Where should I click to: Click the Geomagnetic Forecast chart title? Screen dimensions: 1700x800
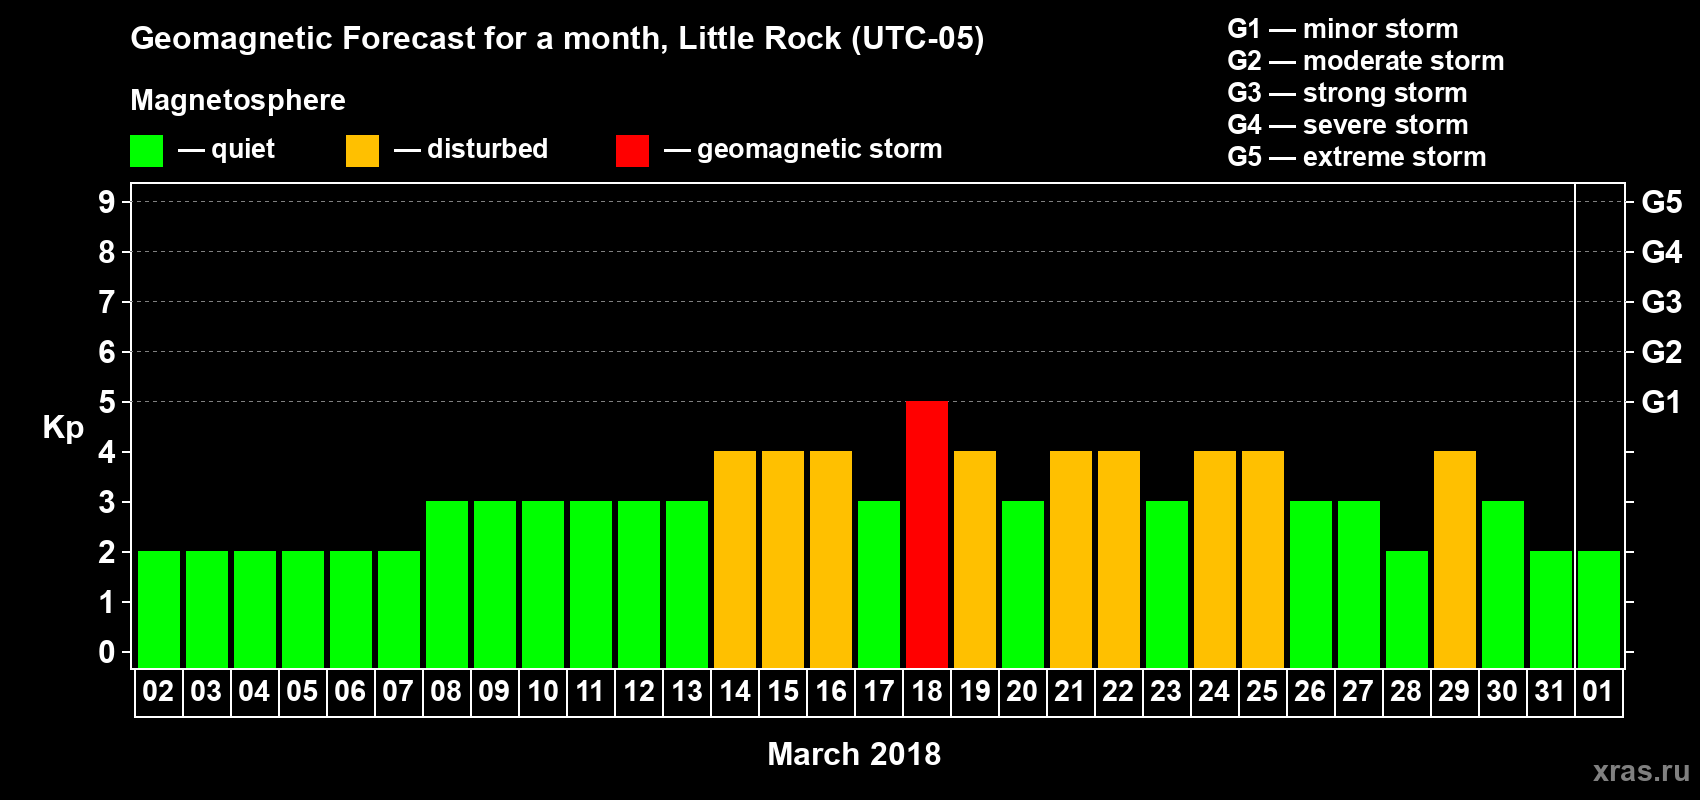point(557,39)
